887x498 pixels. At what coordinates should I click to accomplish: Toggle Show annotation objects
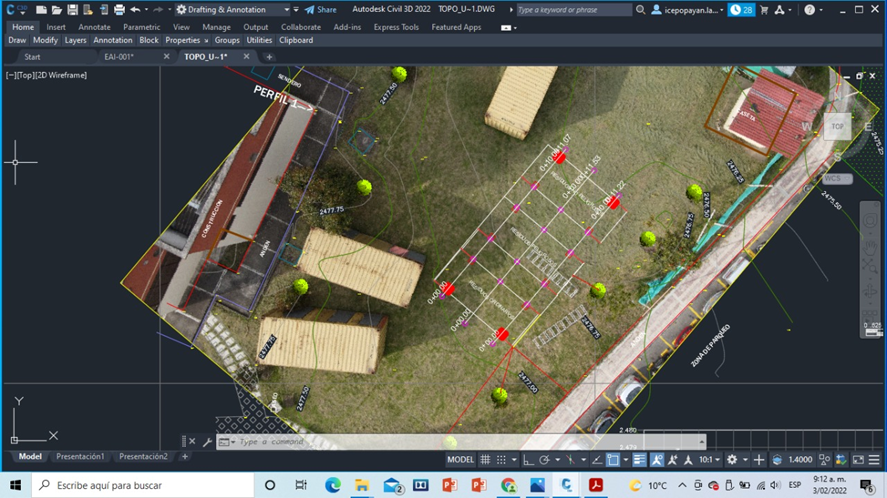coord(657,460)
